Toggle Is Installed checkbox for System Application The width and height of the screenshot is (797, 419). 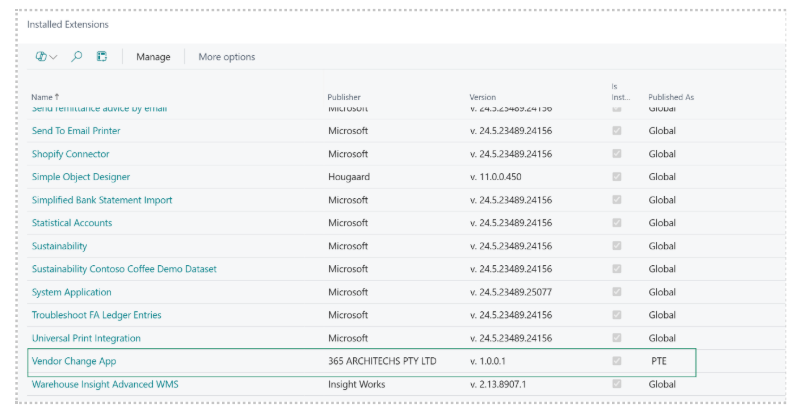(616, 292)
